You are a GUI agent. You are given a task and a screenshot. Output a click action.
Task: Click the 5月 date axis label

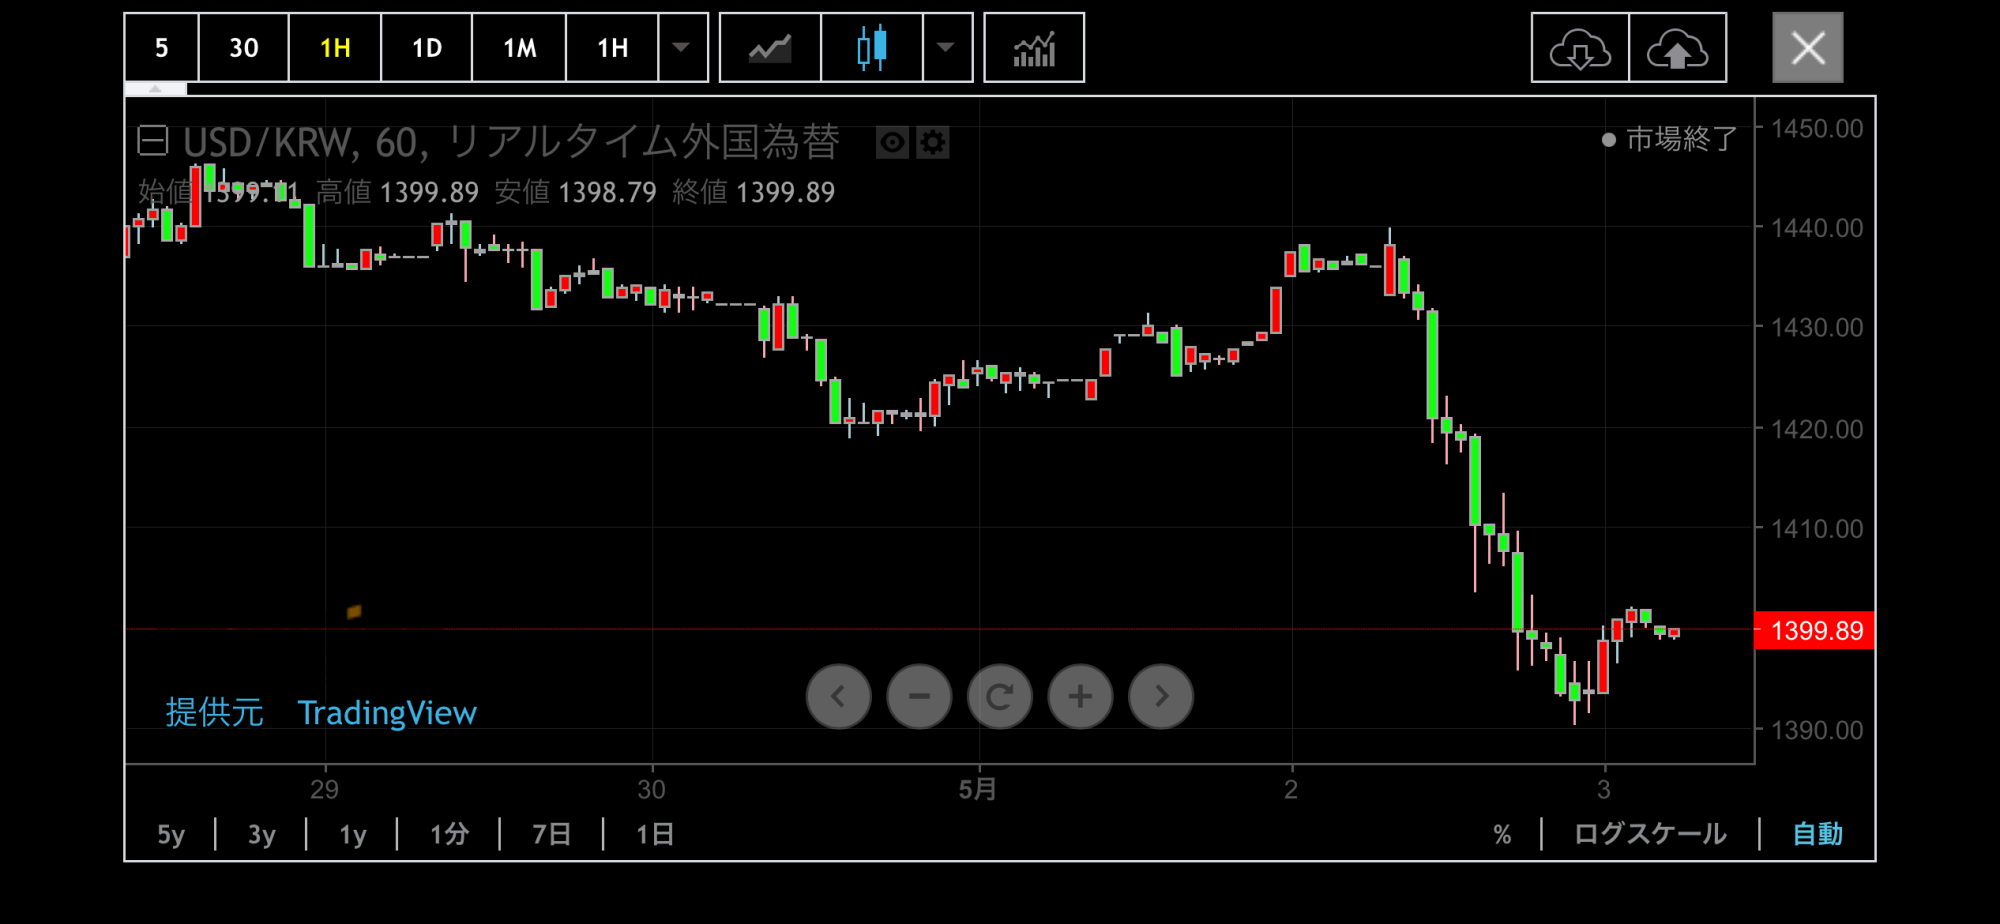[x=978, y=790]
